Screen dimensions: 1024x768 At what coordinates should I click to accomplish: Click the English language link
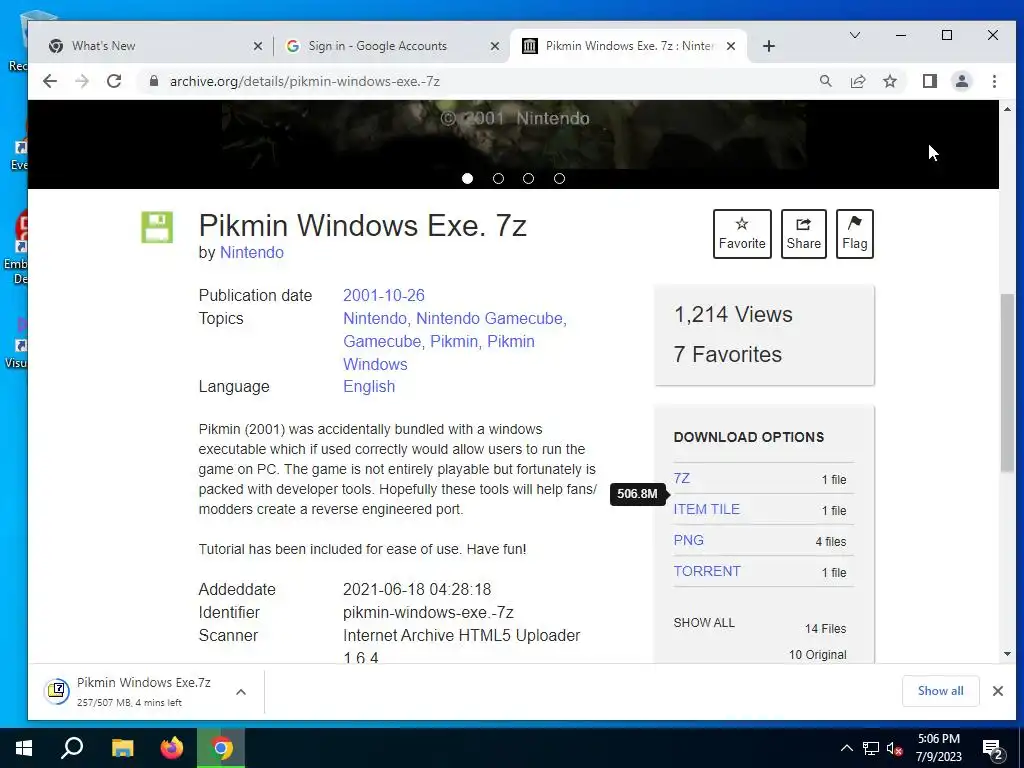click(369, 387)
